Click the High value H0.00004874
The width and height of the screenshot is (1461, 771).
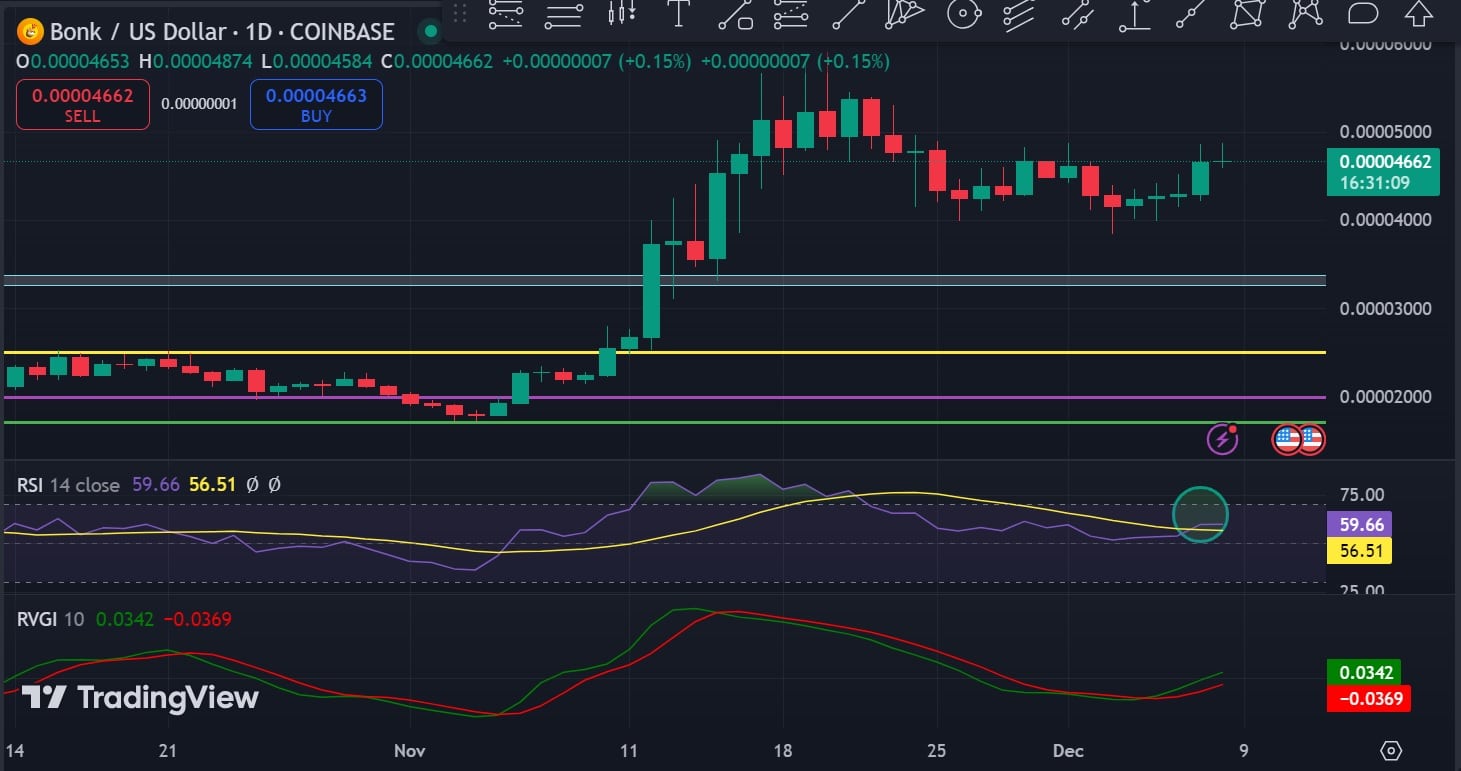(x=196, y=61)
